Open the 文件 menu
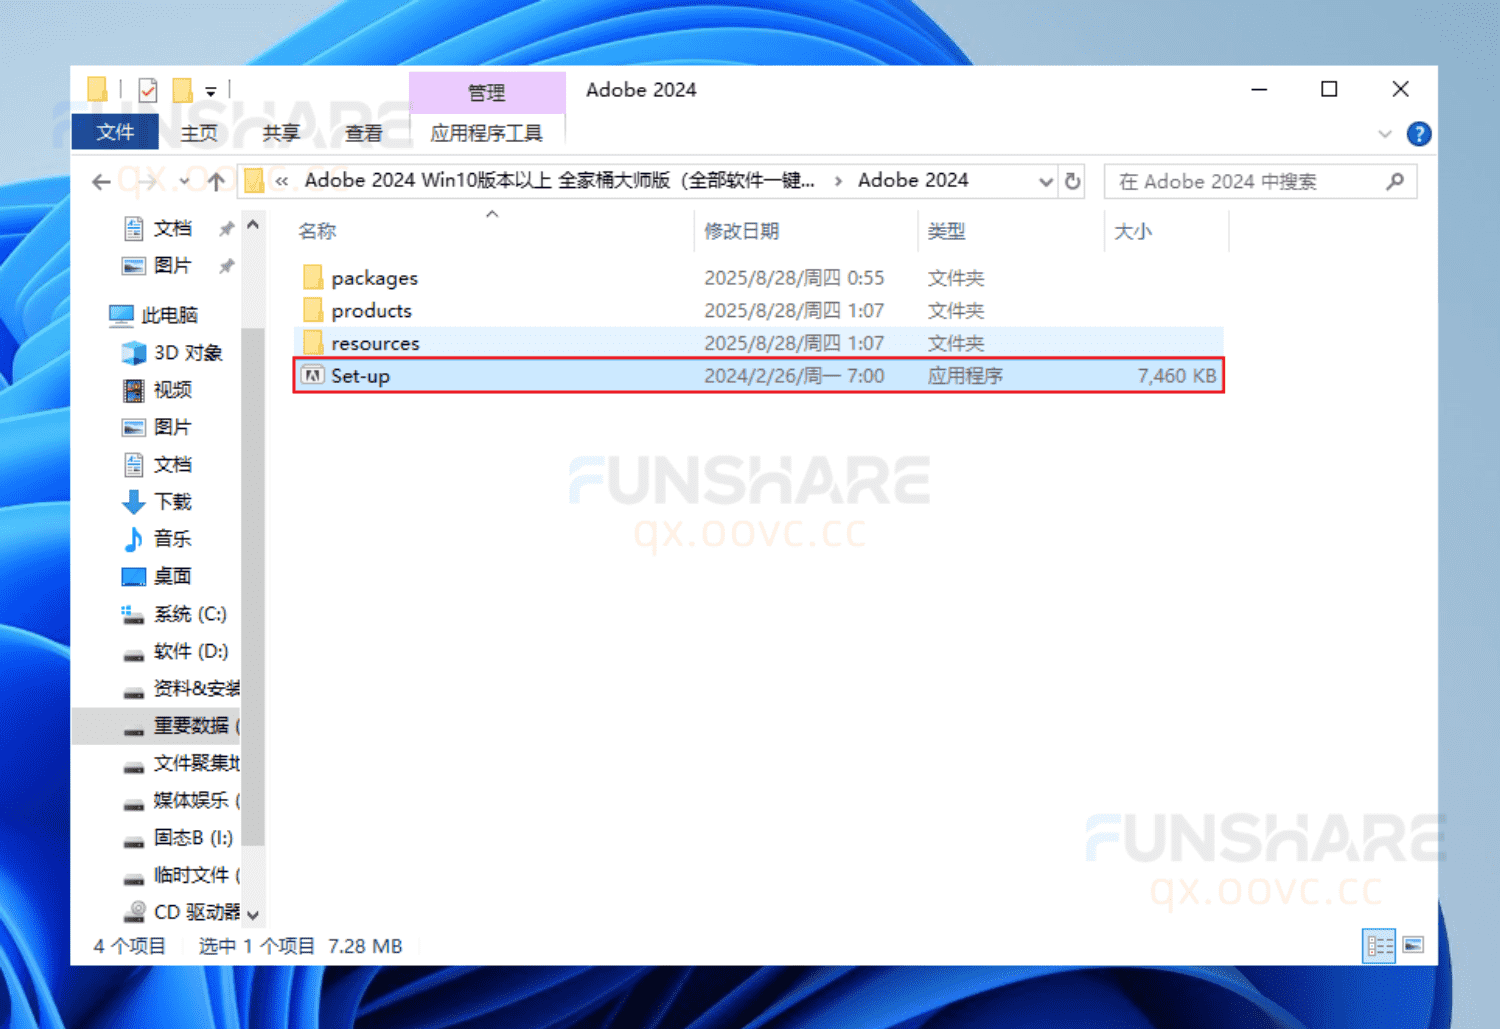This screenshot has height=1029, width=1500. click(114, 131)
